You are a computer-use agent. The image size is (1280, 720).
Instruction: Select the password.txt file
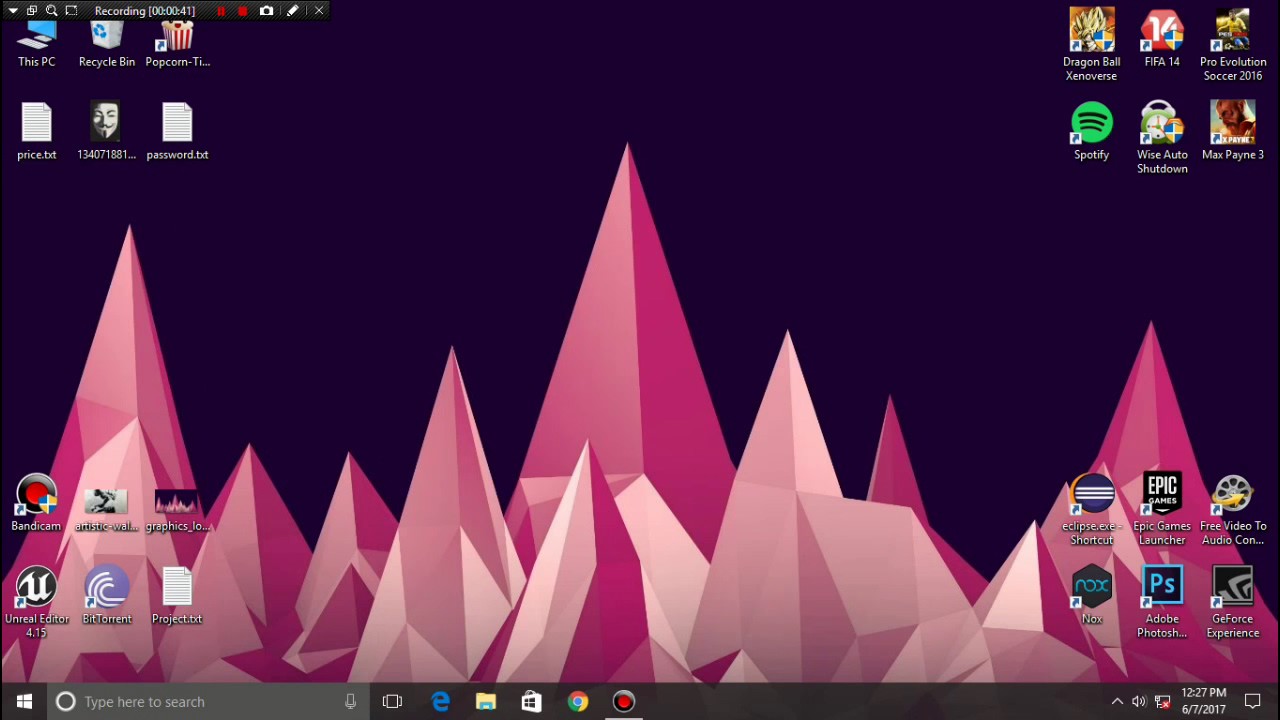pyautogui.click(x=177, y=131)
